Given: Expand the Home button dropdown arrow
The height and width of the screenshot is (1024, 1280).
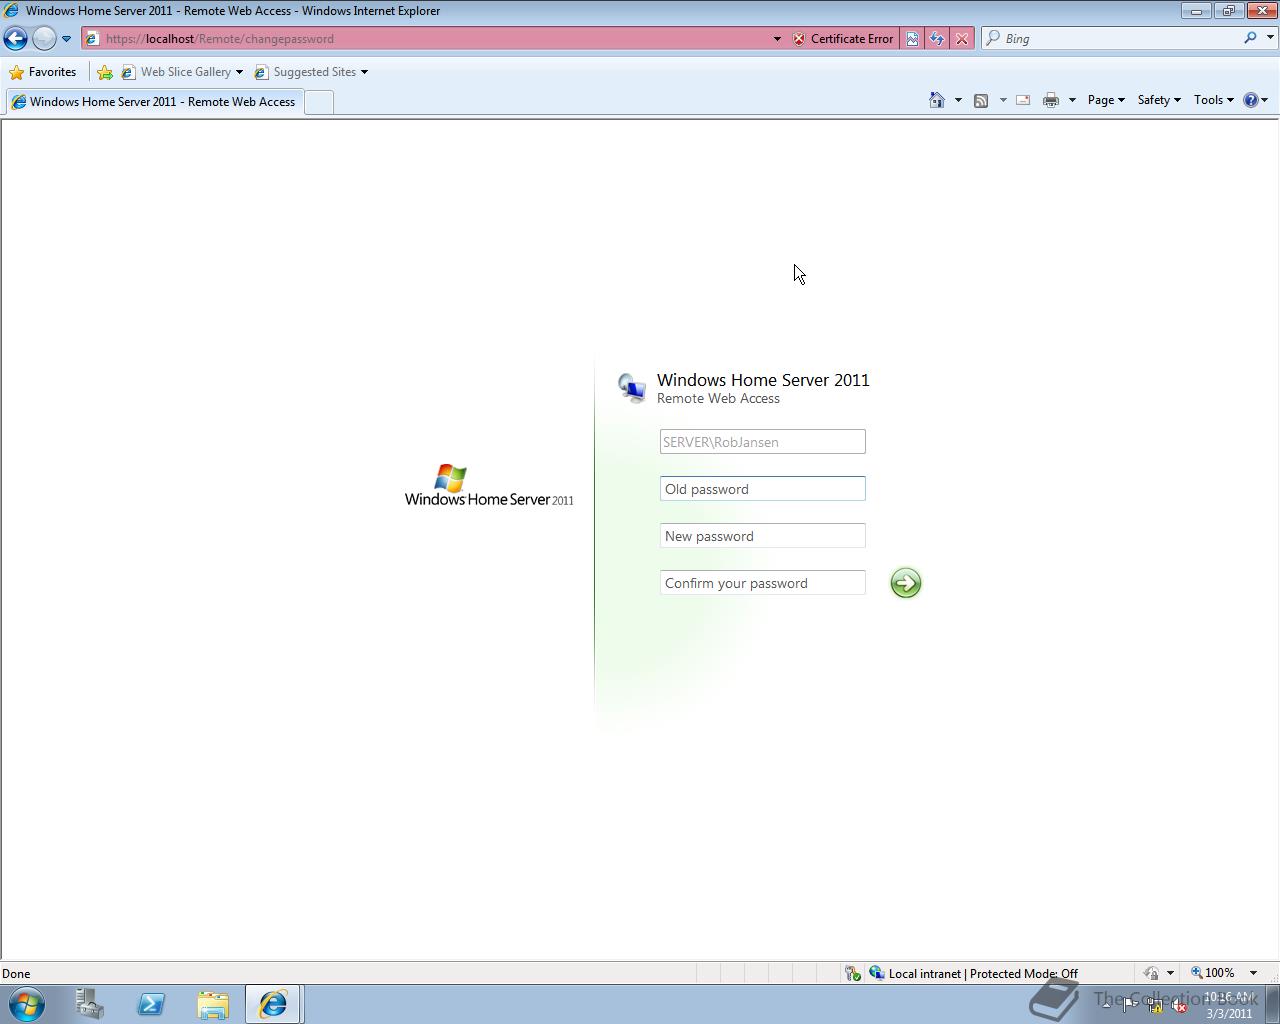Looking at the screenshot, I should pos(958,100).
